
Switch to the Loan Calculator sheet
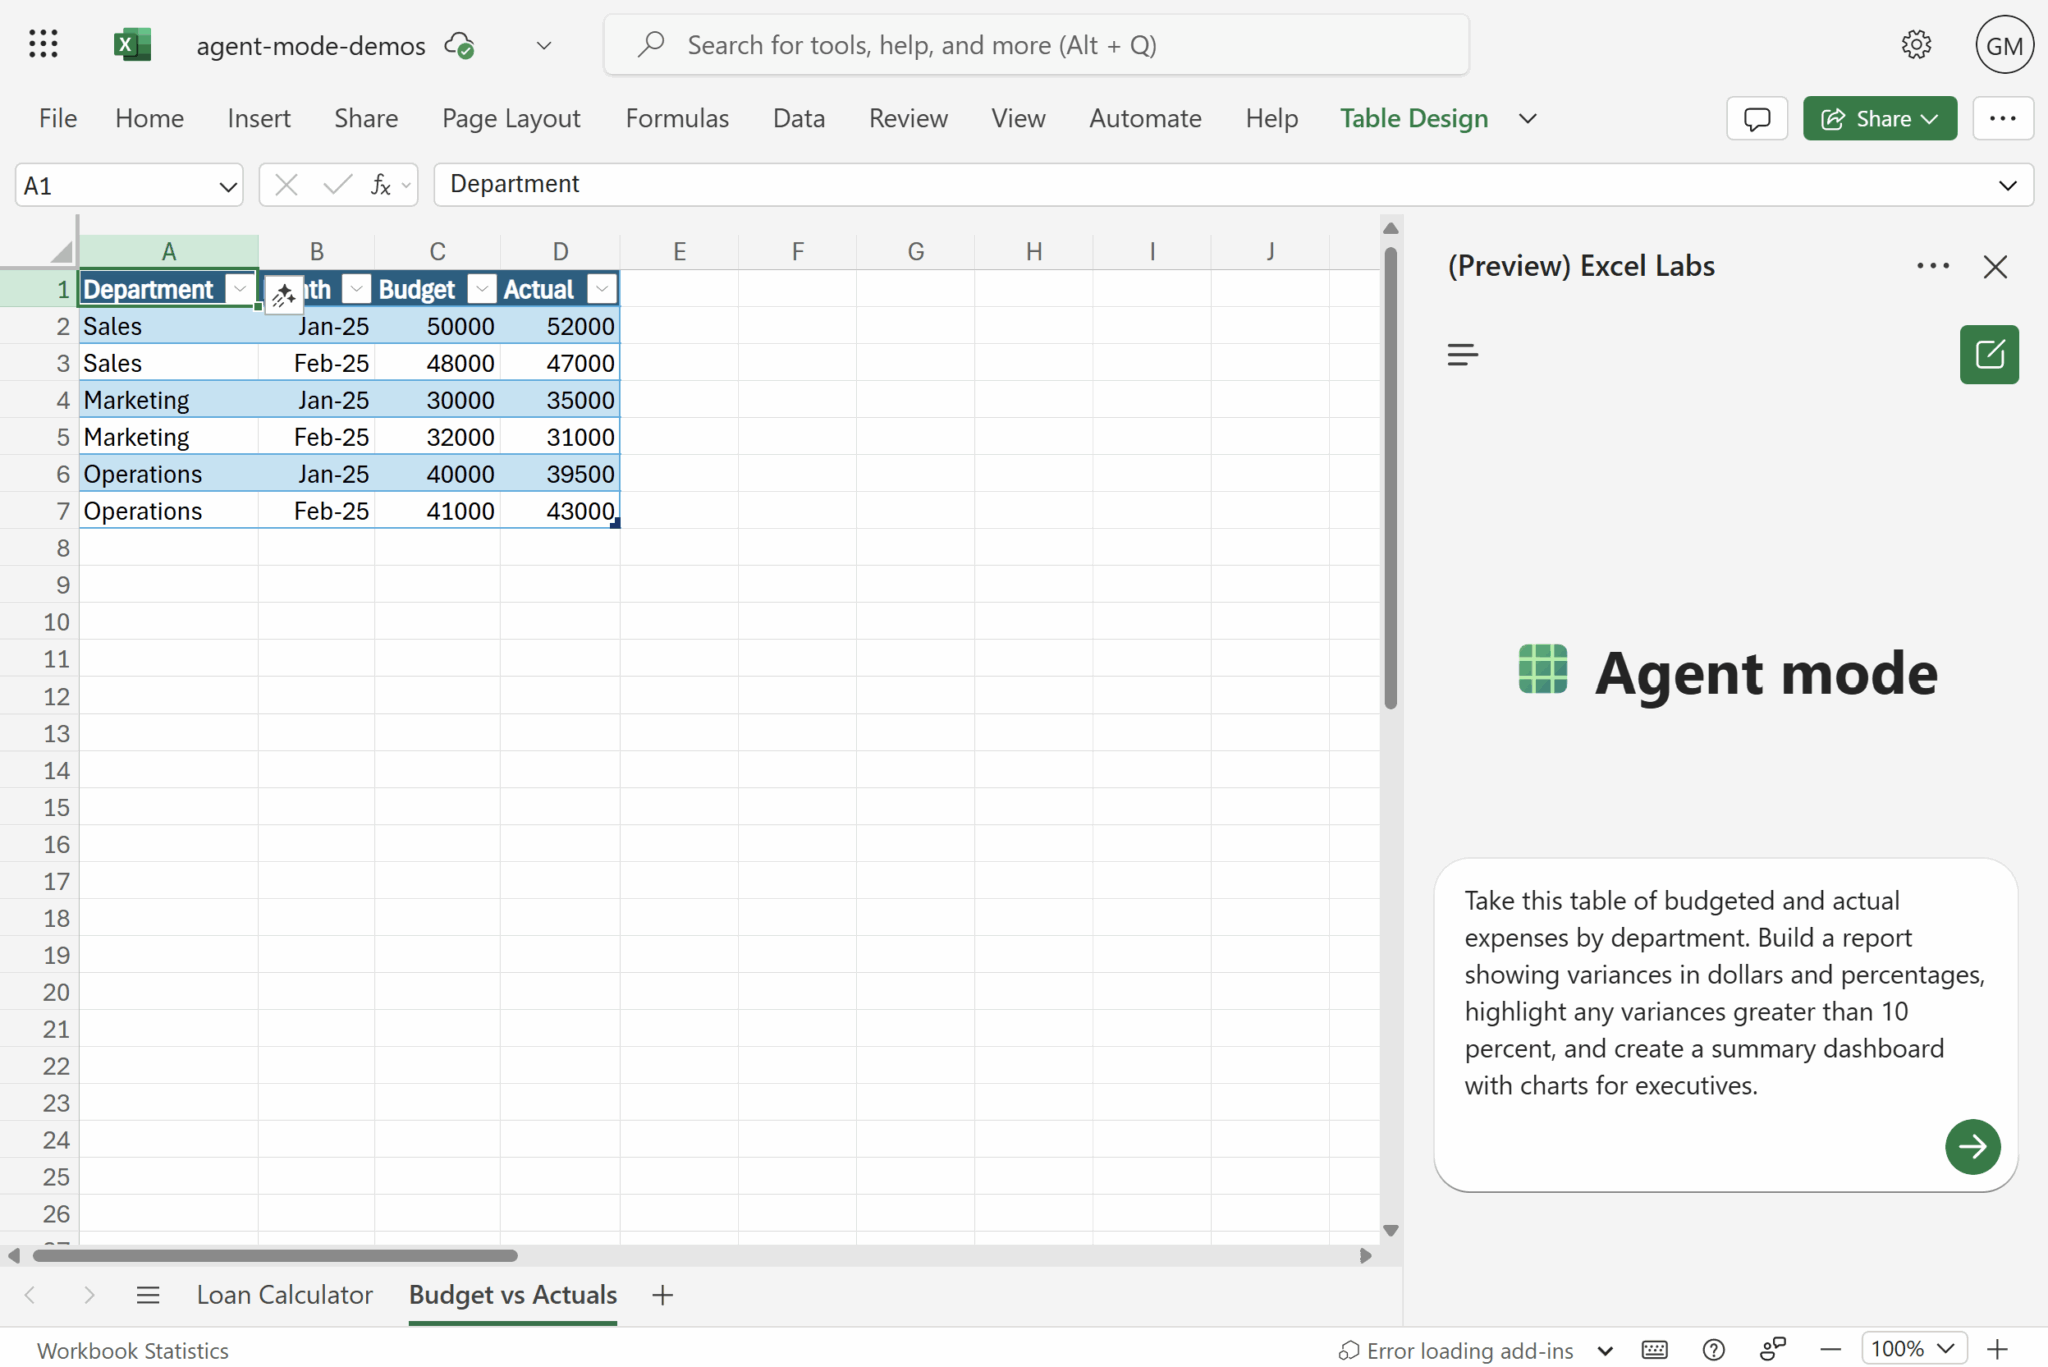[x=284, y=1295]
